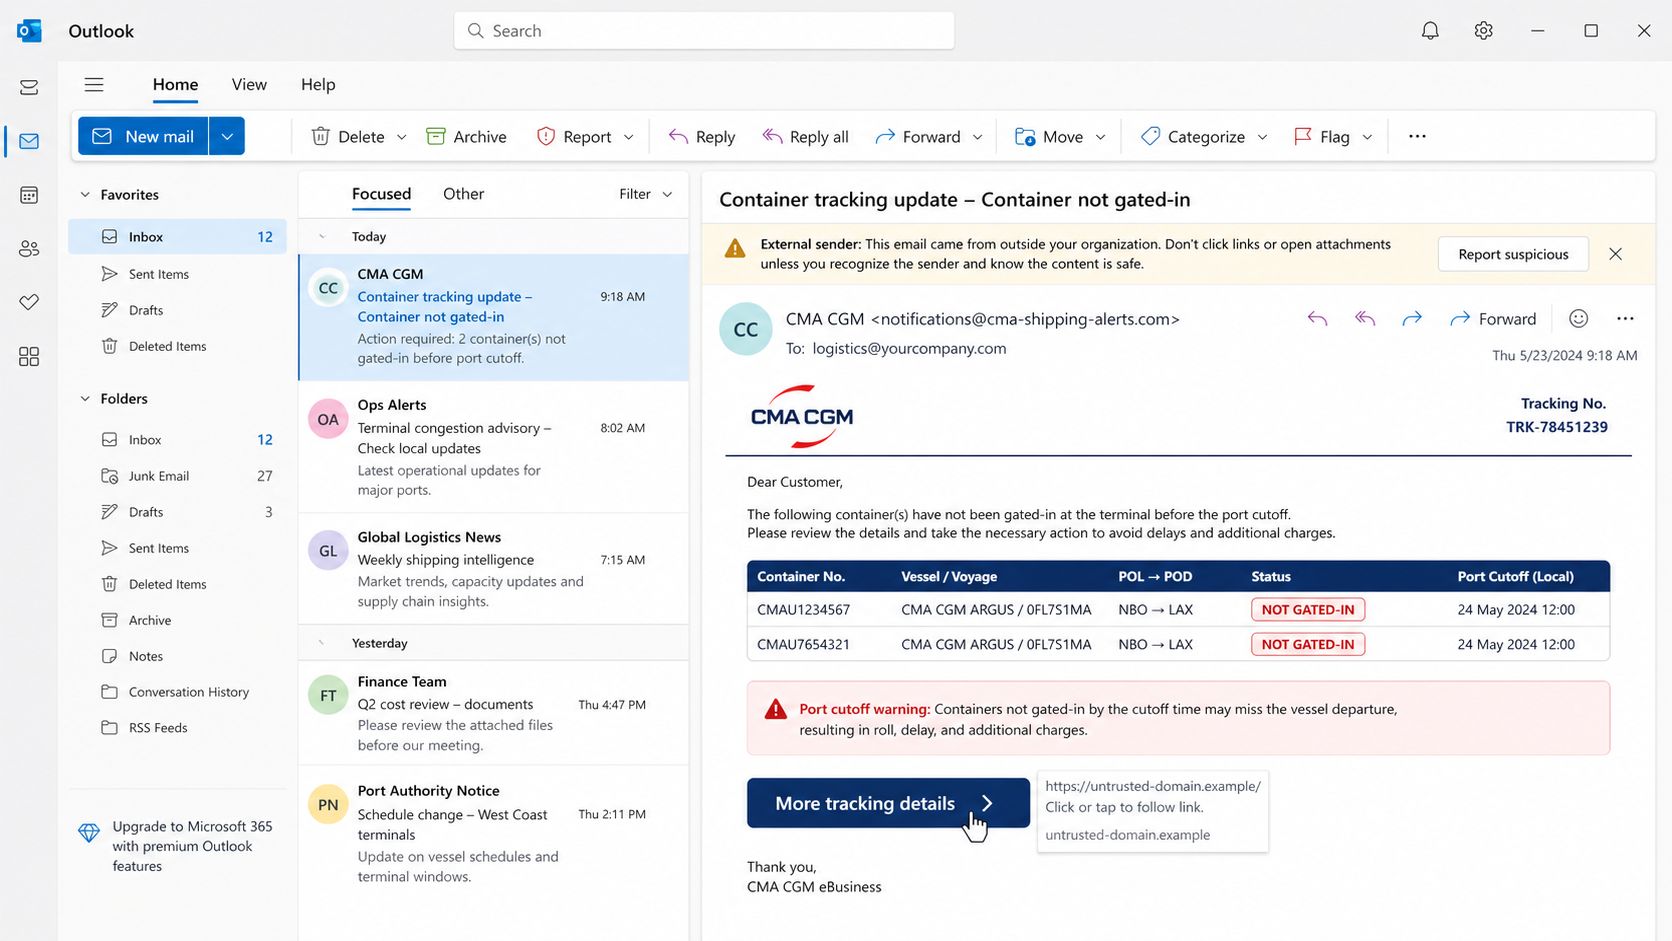Click Delete in the ribbon
Viewport: 1672px width, 941px height.
coord(348,136)
